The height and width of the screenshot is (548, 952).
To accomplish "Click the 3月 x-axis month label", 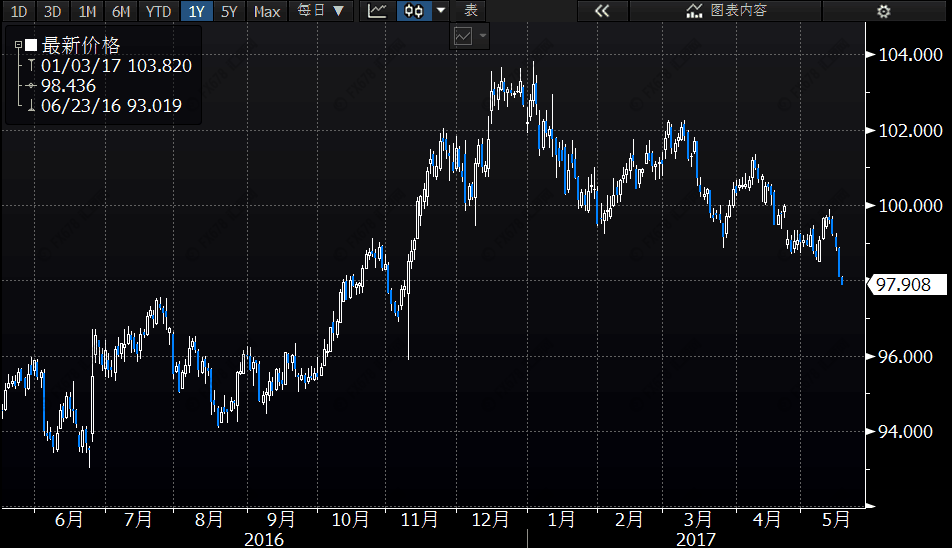I will point(698,519).
